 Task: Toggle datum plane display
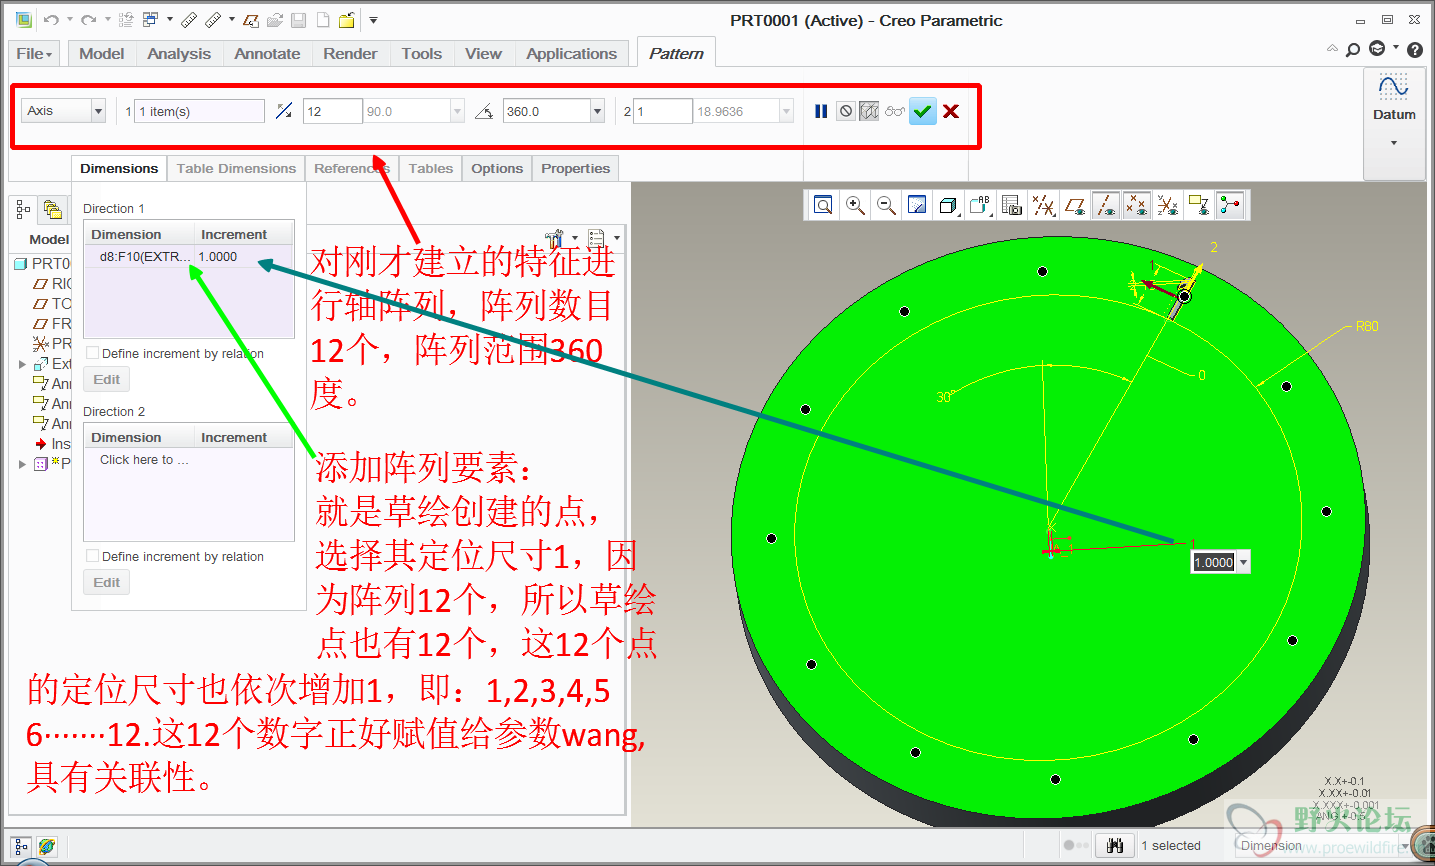pyautogui.click(x=1075, y=205)
